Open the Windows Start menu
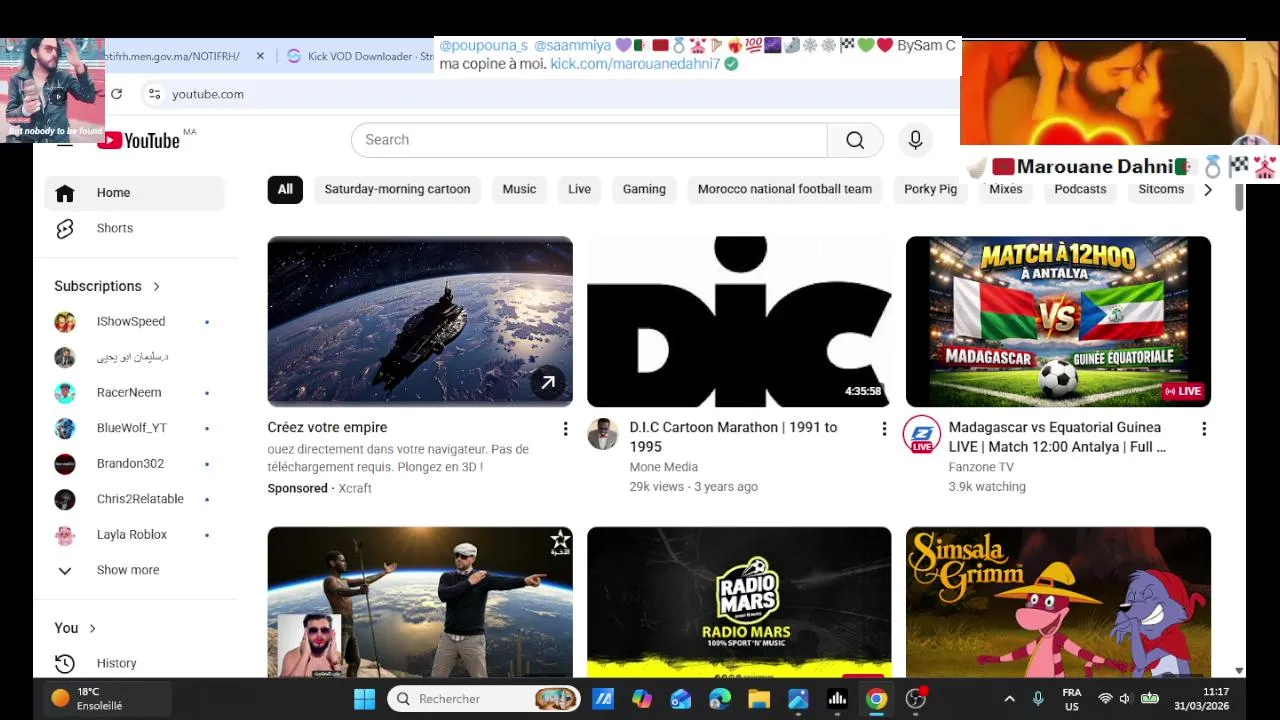This screenshot has height=720, width=1280. coord(364,699)
